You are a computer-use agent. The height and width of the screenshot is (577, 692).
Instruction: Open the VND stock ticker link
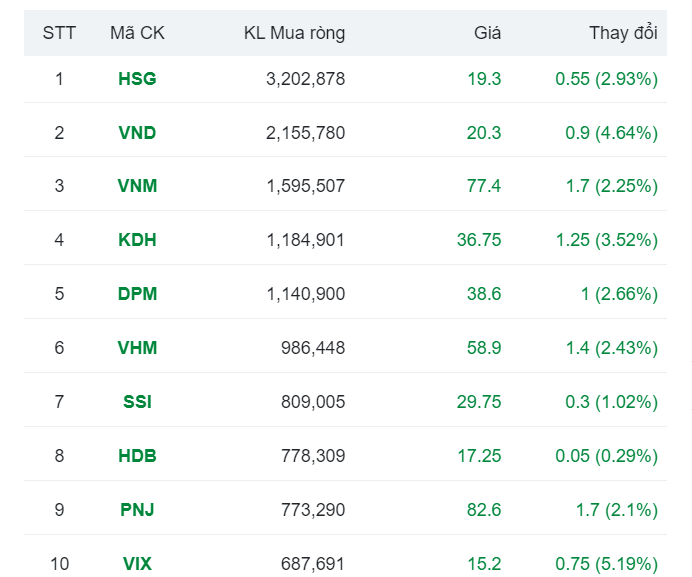[x=137, y=133]
